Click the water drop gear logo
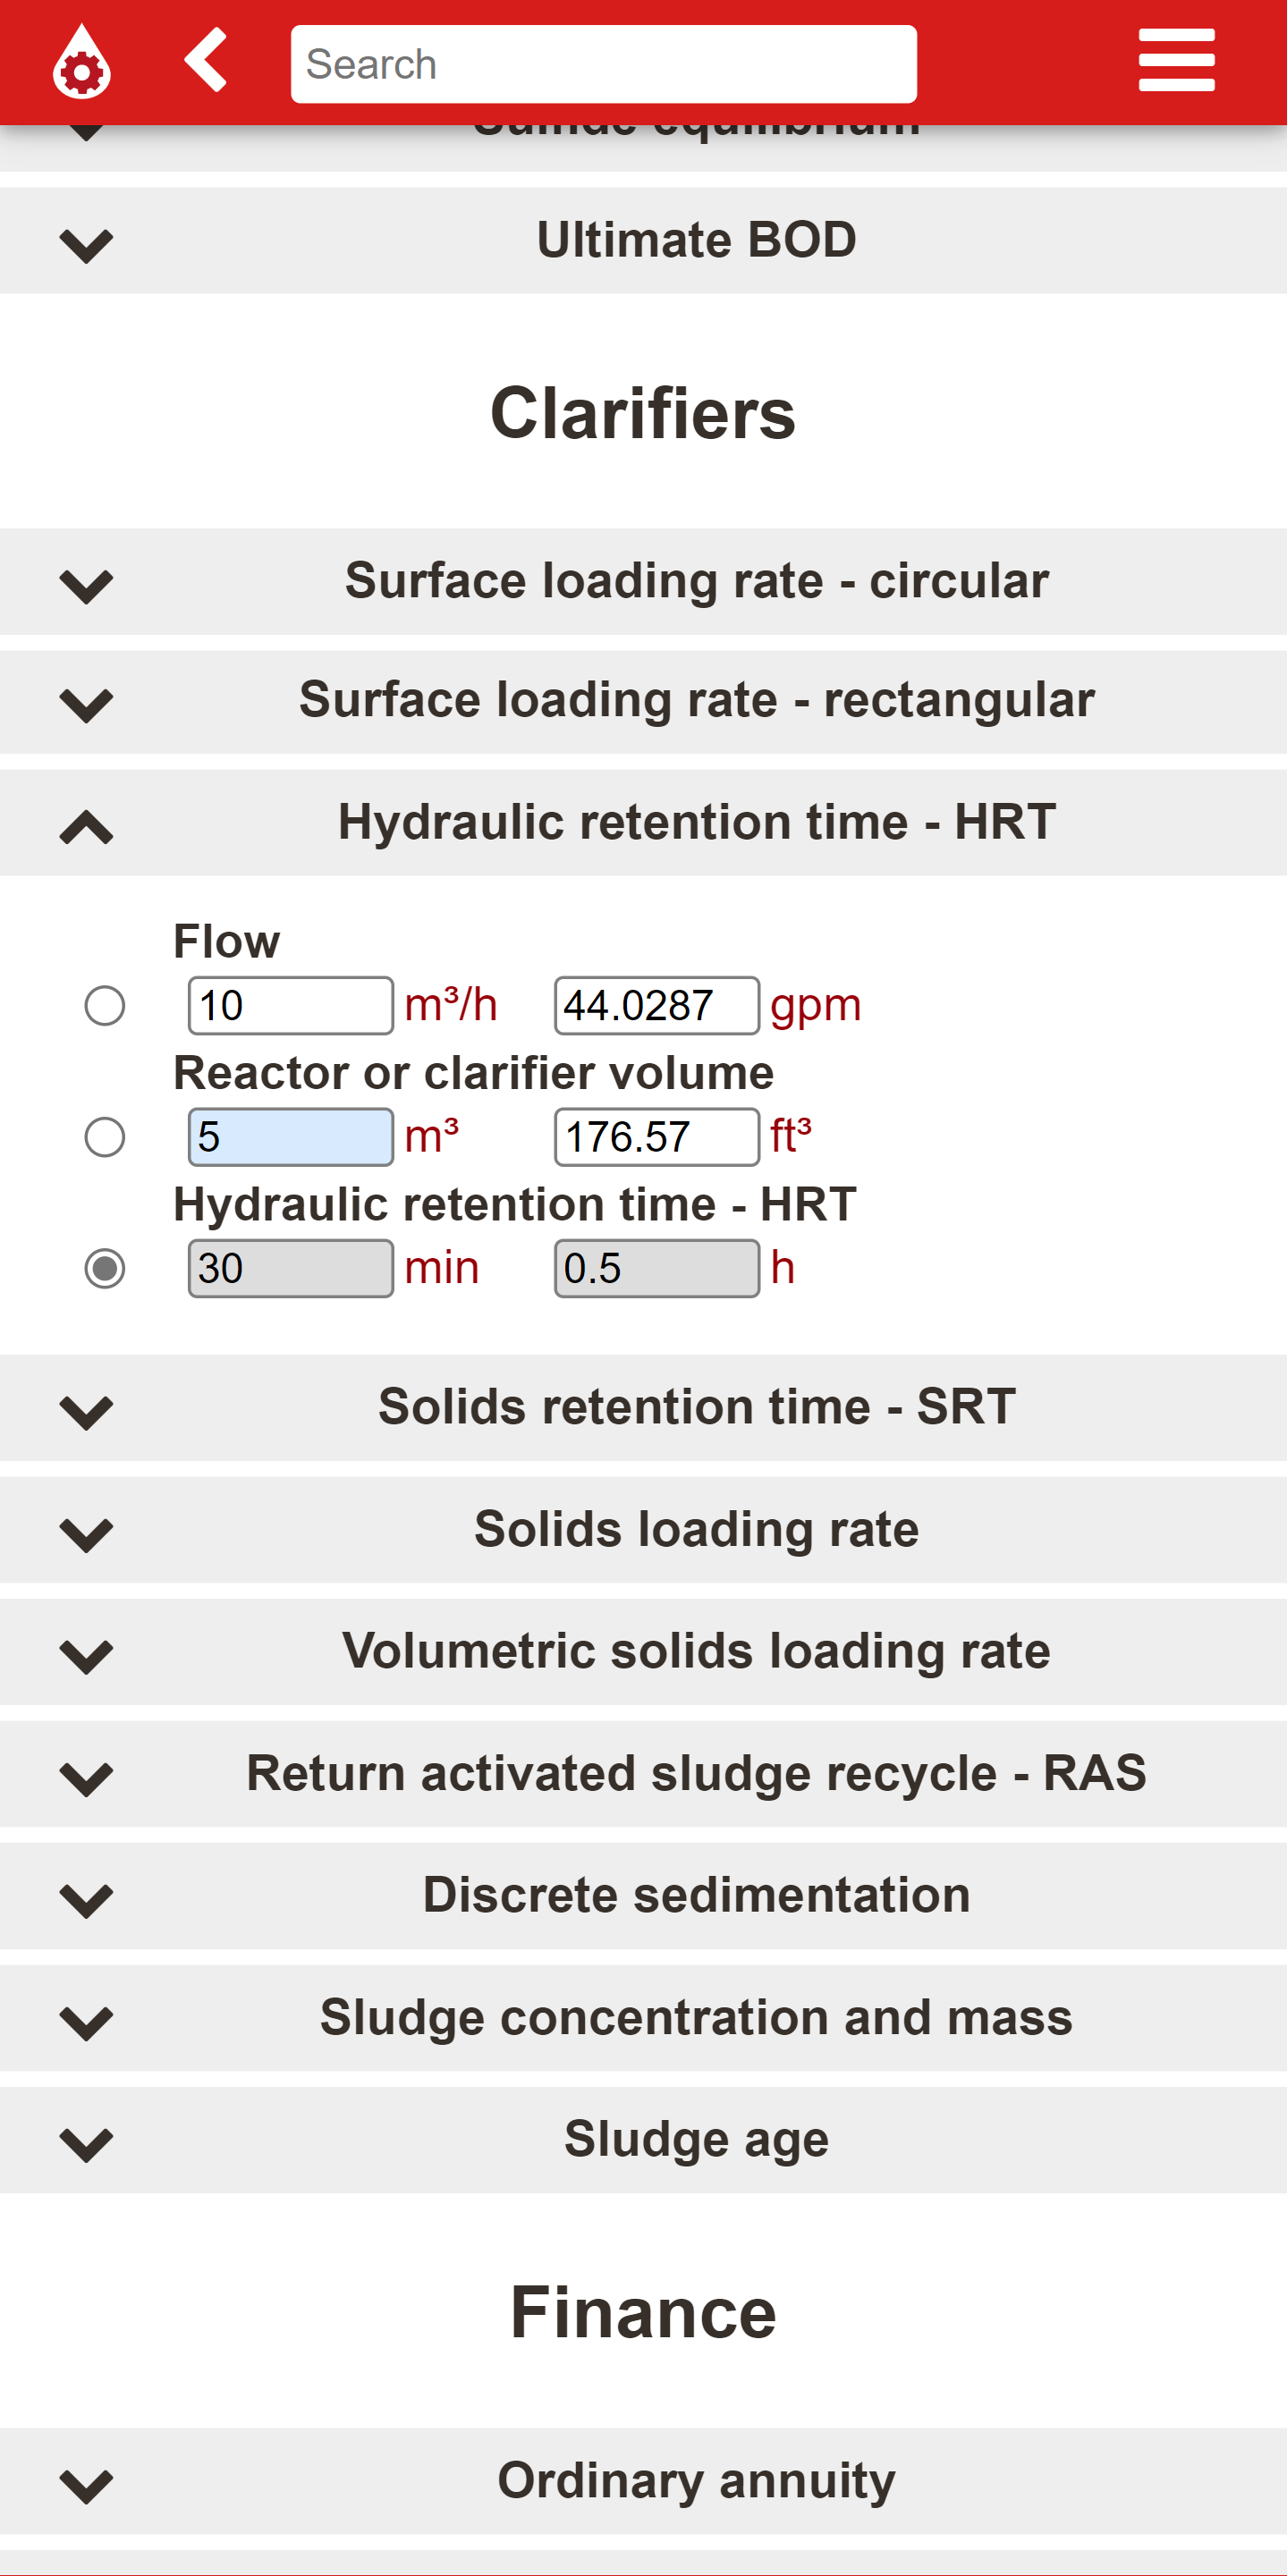The image size is (1287, 2576). coord(82,62)
